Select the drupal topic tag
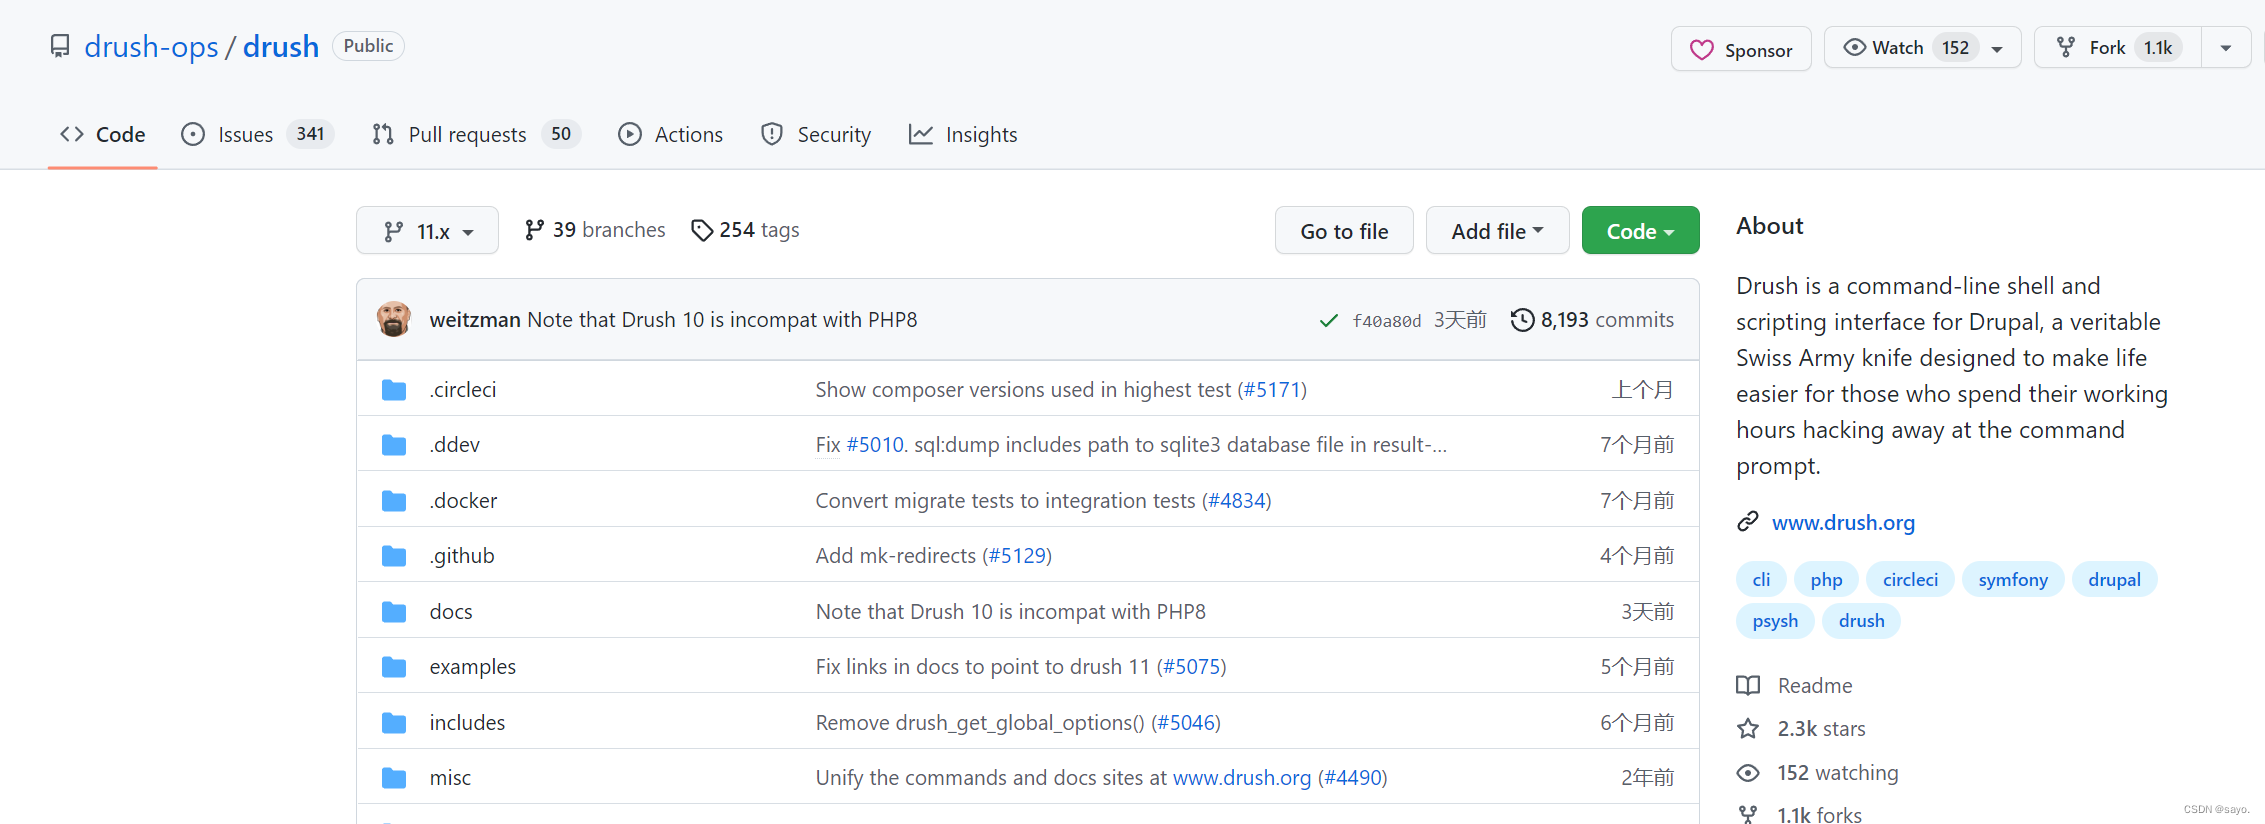The width and height of the screenshot is (2265, 824). [2114, 580]
